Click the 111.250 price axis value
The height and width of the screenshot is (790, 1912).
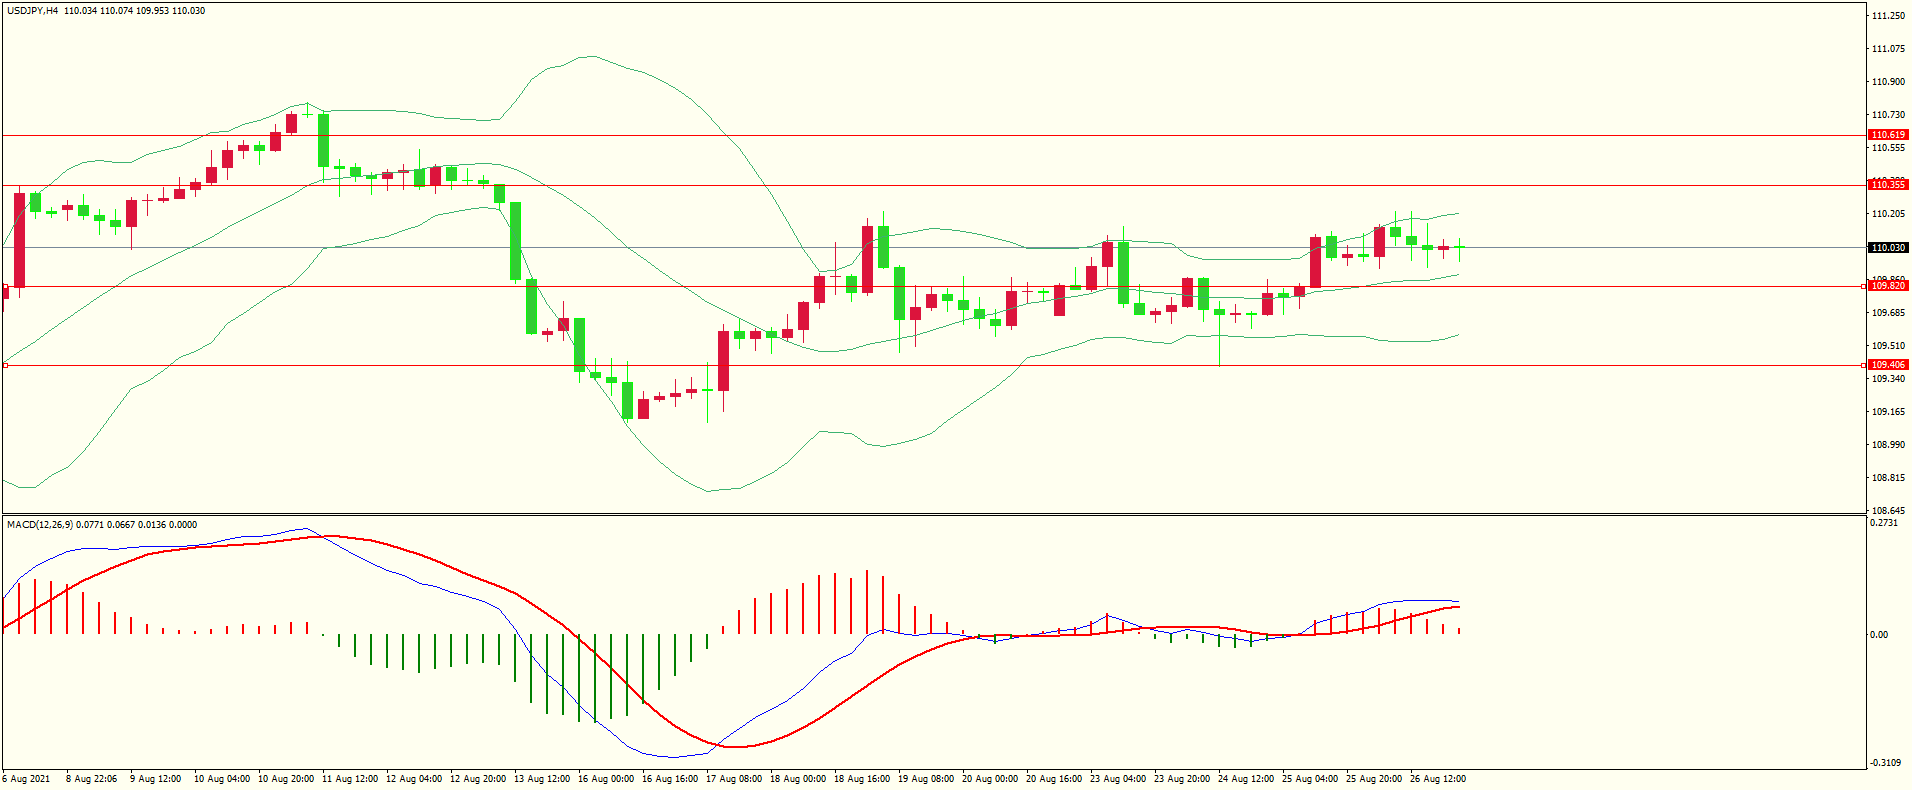1888,16
